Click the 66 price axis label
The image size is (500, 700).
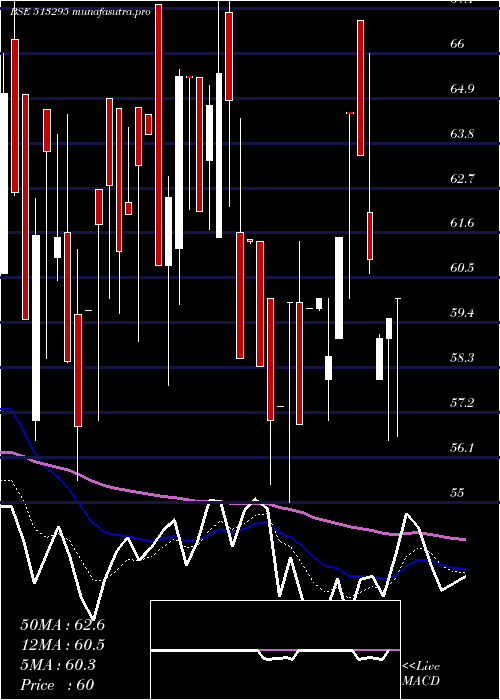tap(458, 44)
